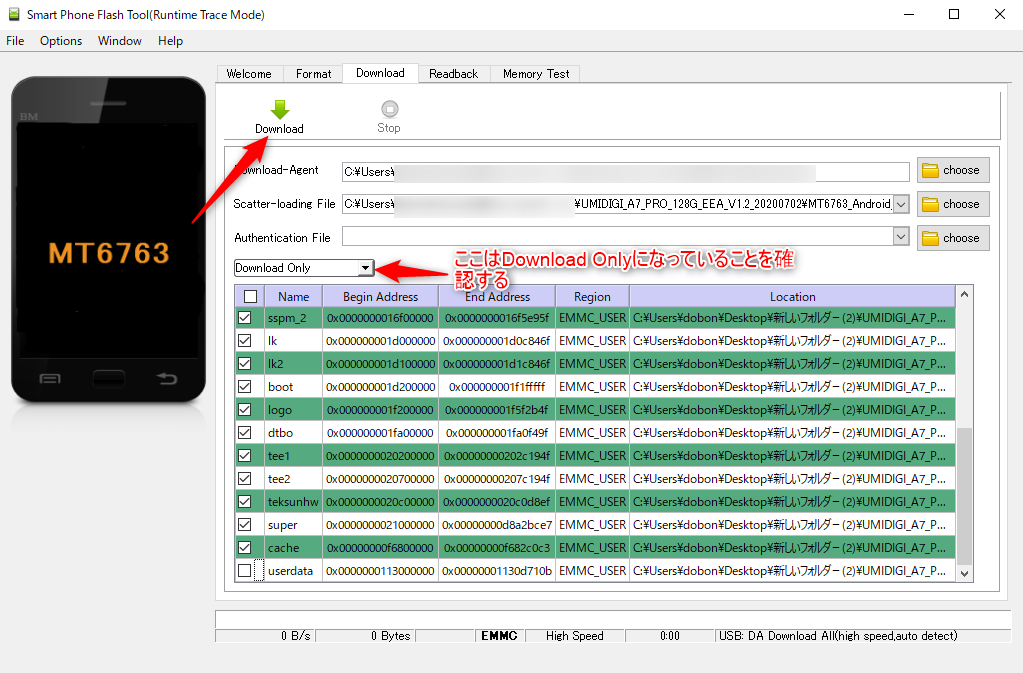Open the Help menu
The height and width of the screenshot is (673, 1023).
tap(170, 41)
